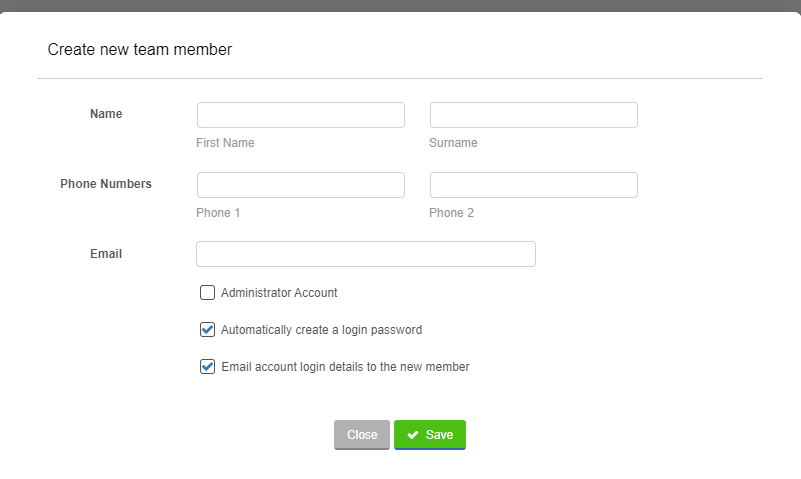Click the bold Name field label

(106, 114)
